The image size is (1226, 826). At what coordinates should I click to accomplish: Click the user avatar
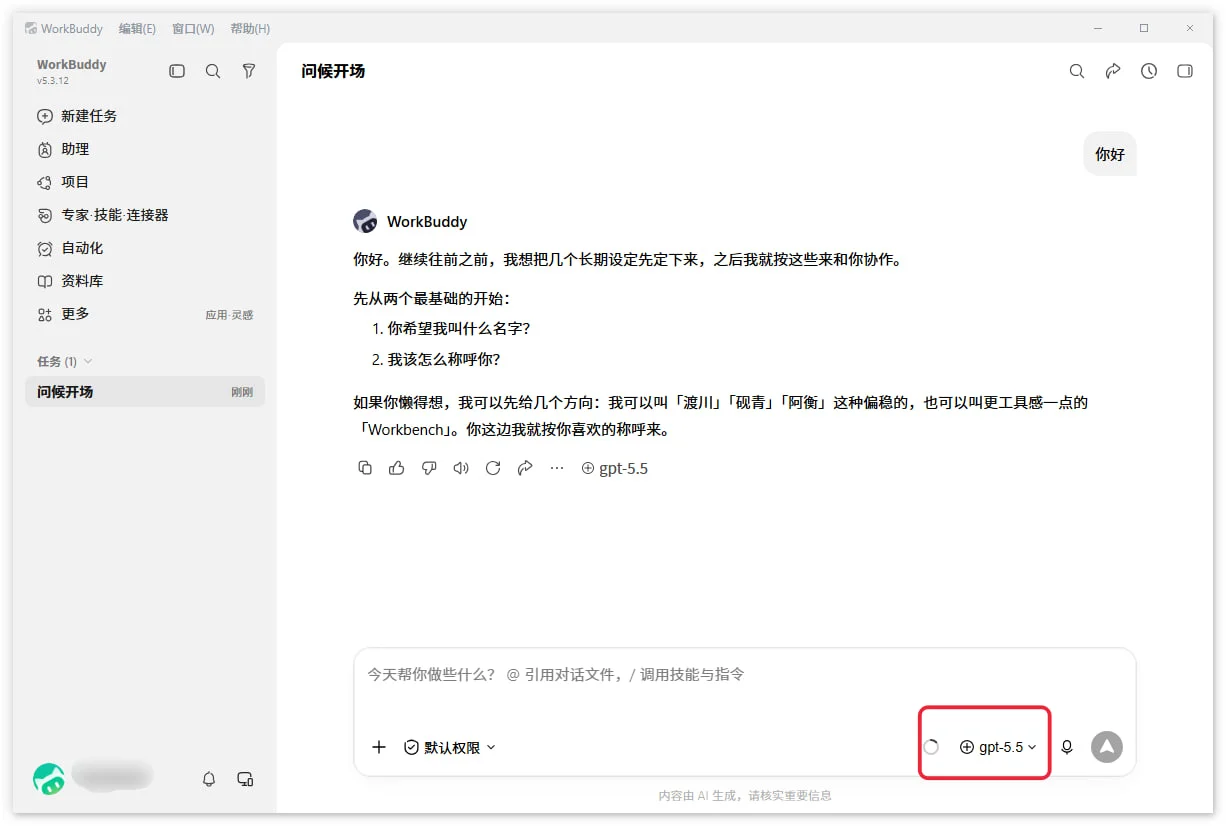pyautogui.click(x=48, y=778)
